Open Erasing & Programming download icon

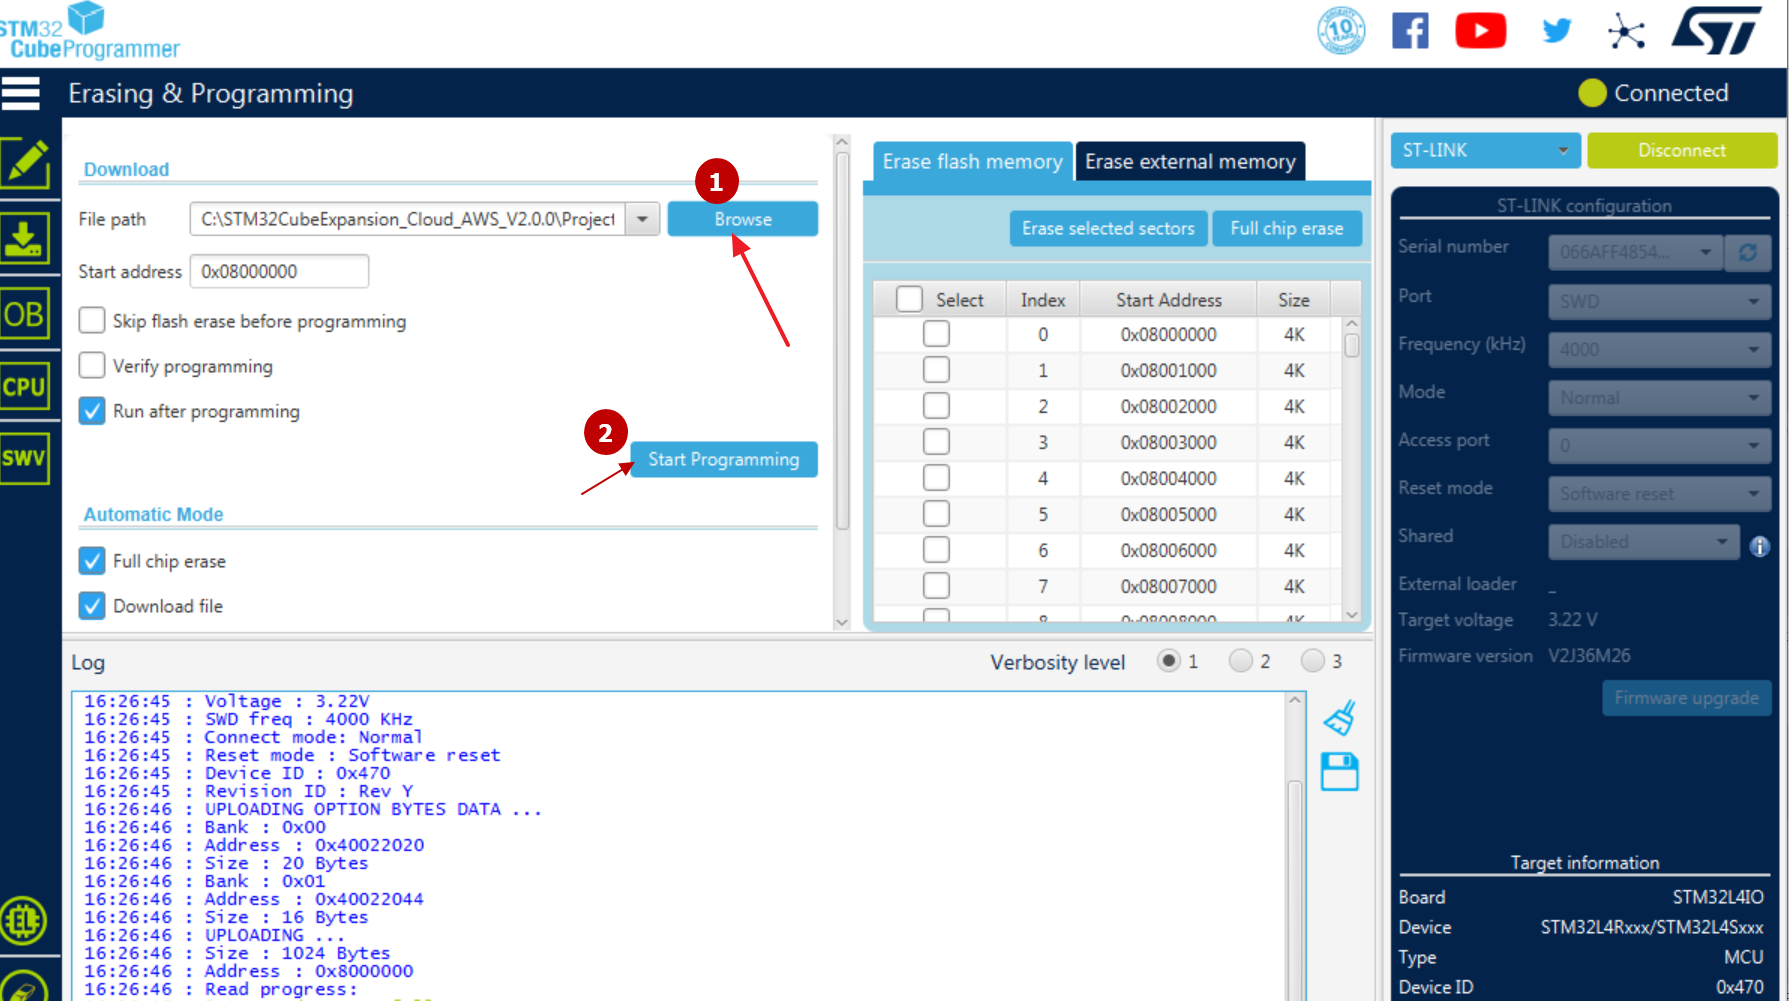click(x=24, y=238)
